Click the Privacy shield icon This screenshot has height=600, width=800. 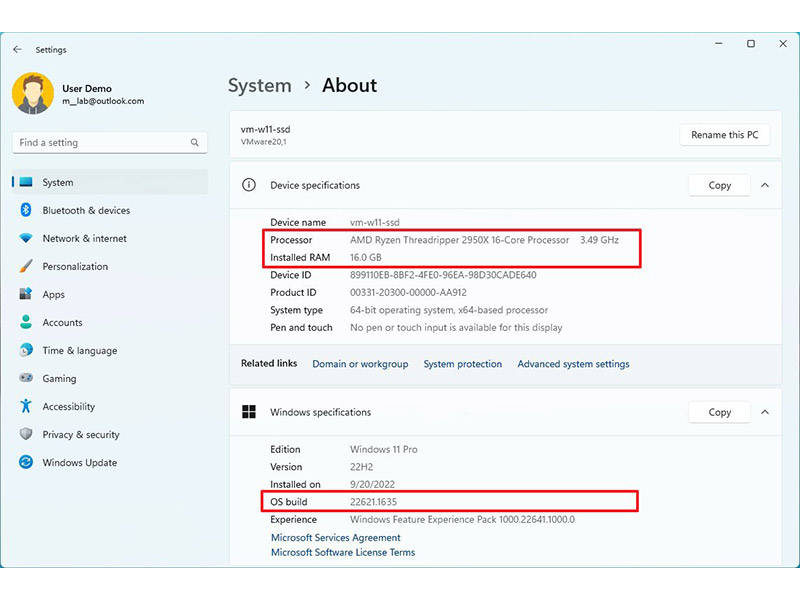26,434
